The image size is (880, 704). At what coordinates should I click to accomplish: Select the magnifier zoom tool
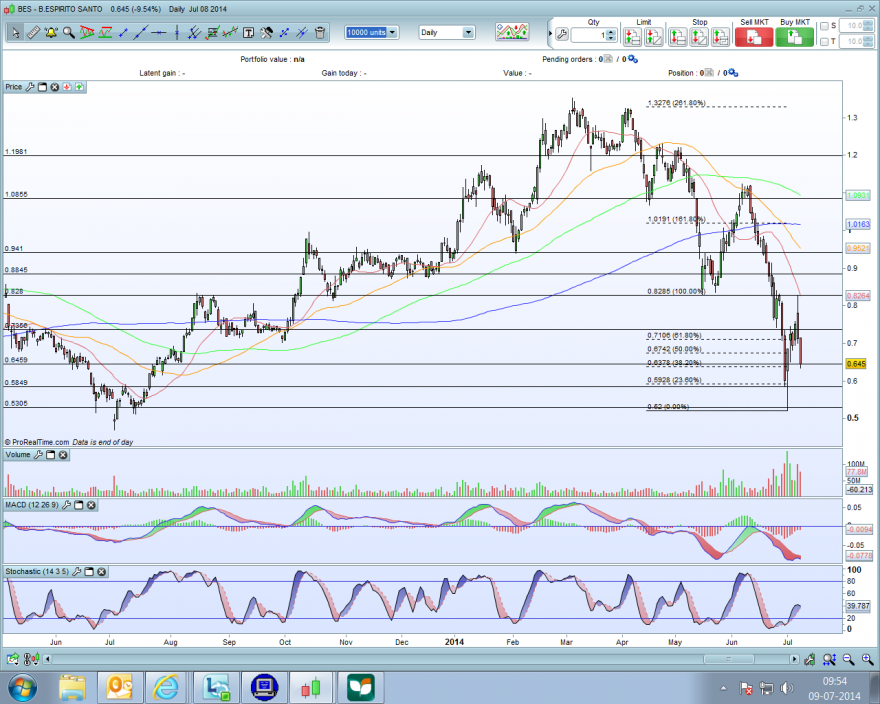point(68,33)
